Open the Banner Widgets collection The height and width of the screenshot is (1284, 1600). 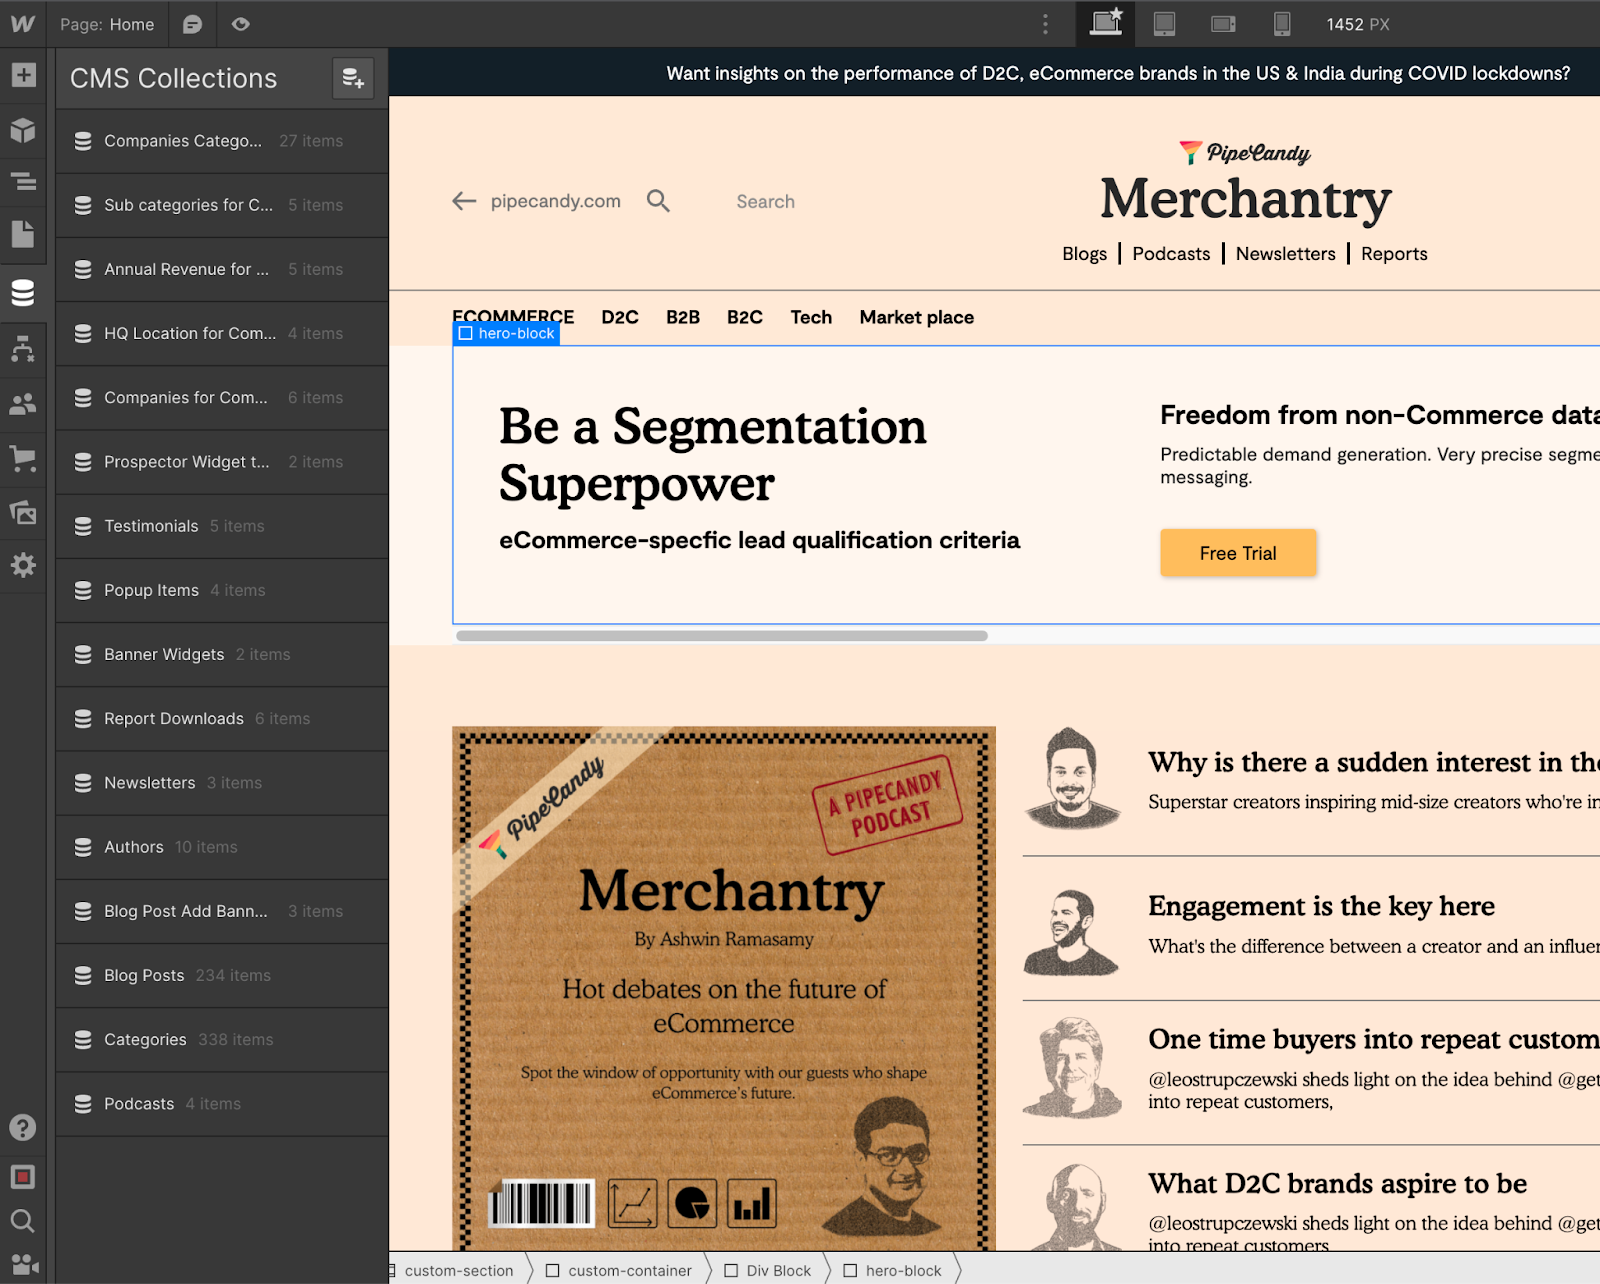point(222,654)
